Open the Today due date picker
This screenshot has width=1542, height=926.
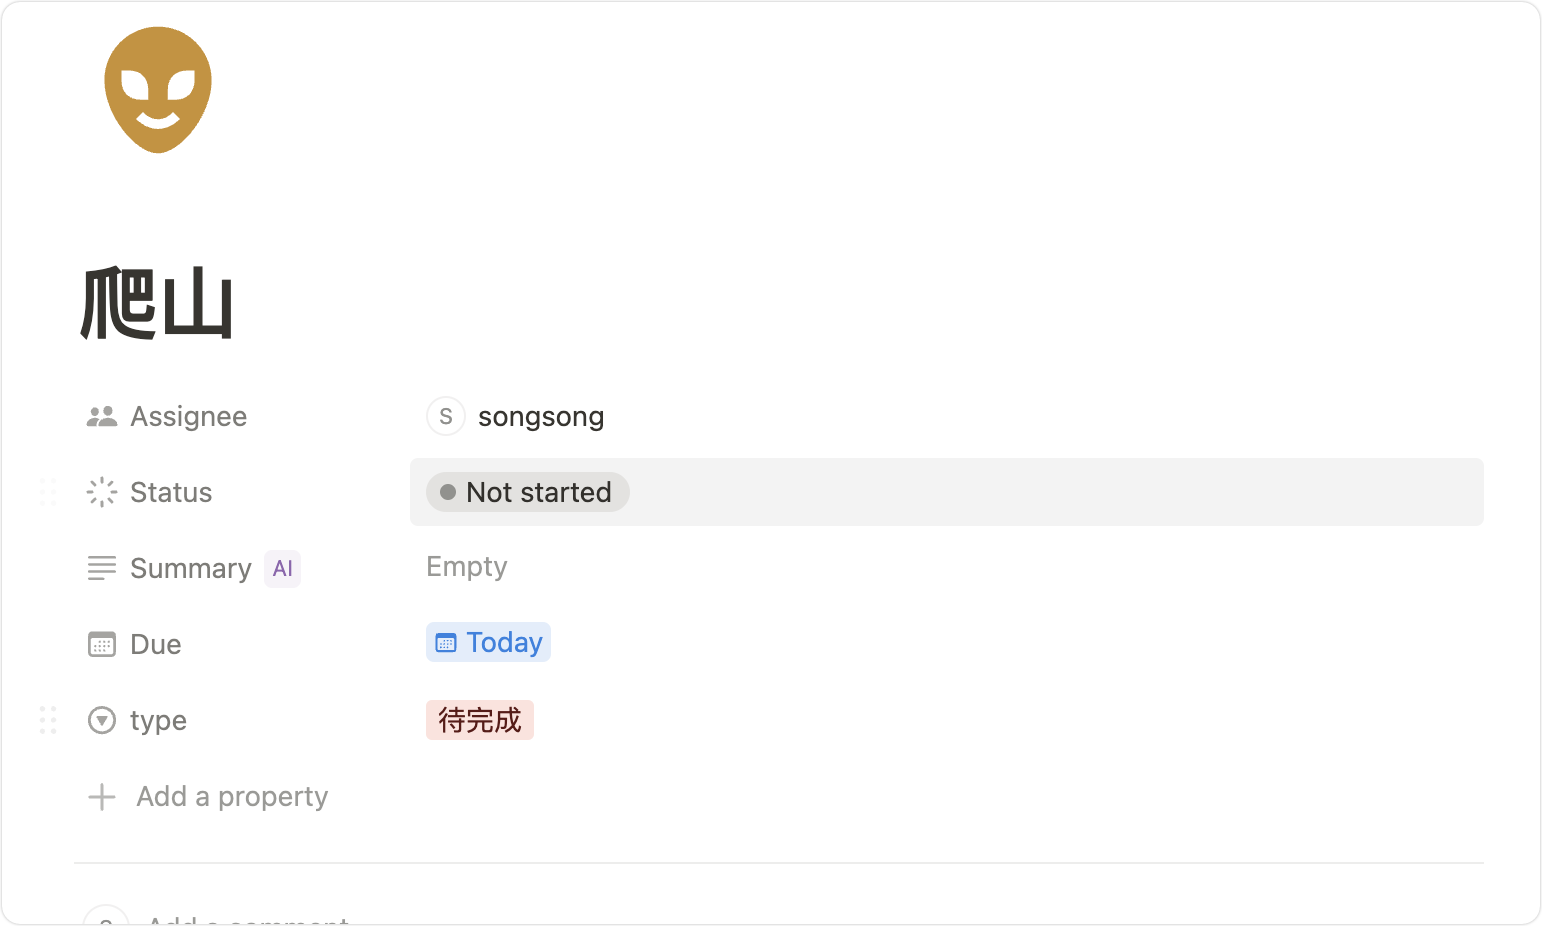coord(489,642)
